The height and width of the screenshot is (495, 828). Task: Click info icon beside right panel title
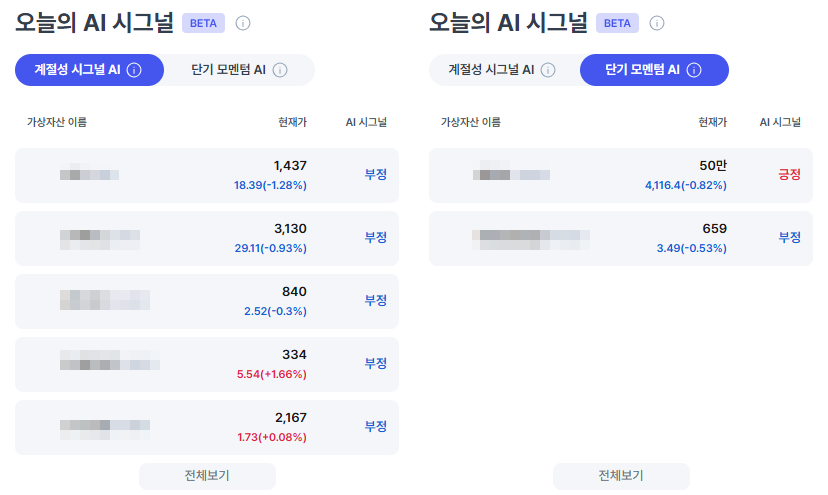coord(657,23)
